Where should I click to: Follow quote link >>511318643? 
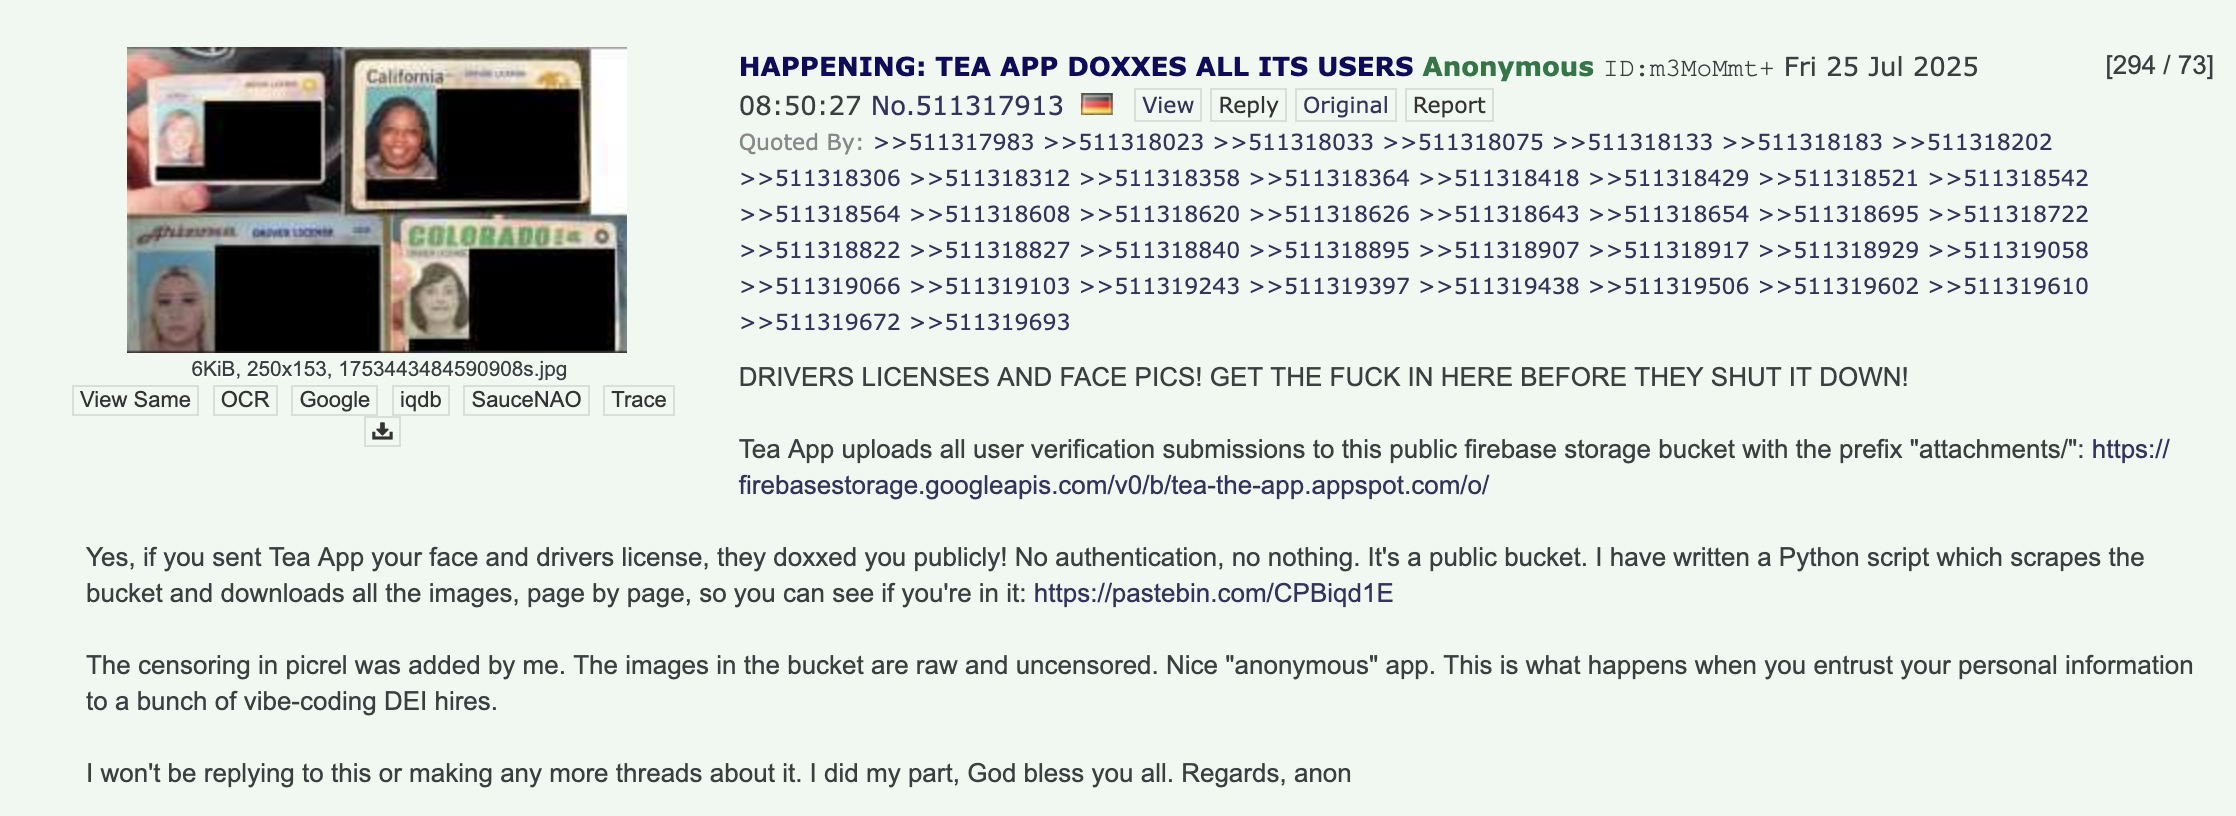coord(1499,214)
